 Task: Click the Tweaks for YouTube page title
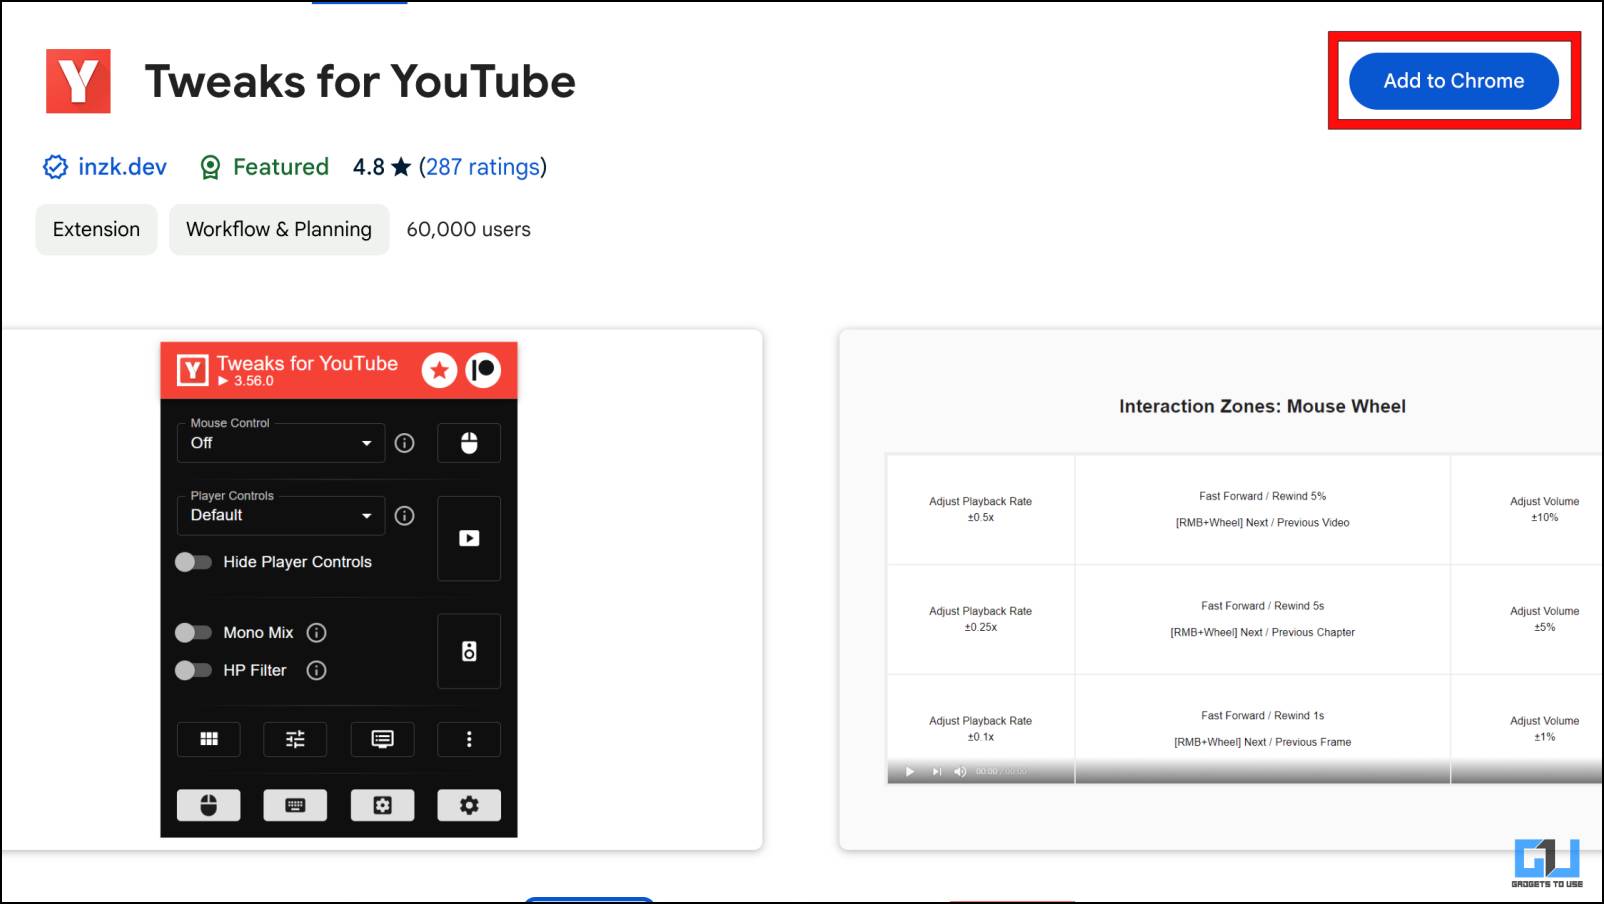(360, 81)
